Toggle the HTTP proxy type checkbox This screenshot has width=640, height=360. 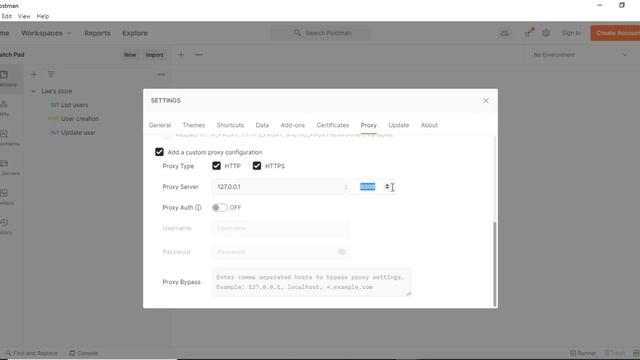(216, 166)
